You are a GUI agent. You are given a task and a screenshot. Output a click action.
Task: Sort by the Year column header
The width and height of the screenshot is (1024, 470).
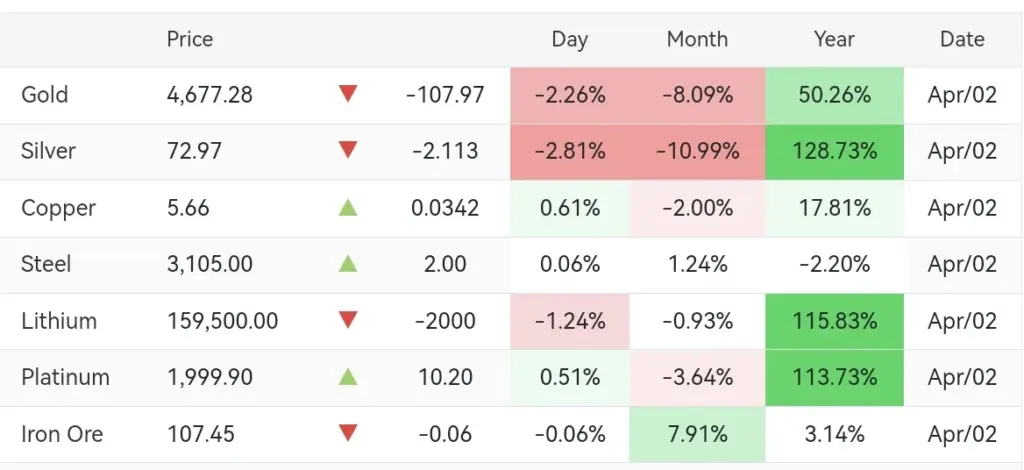834,40
